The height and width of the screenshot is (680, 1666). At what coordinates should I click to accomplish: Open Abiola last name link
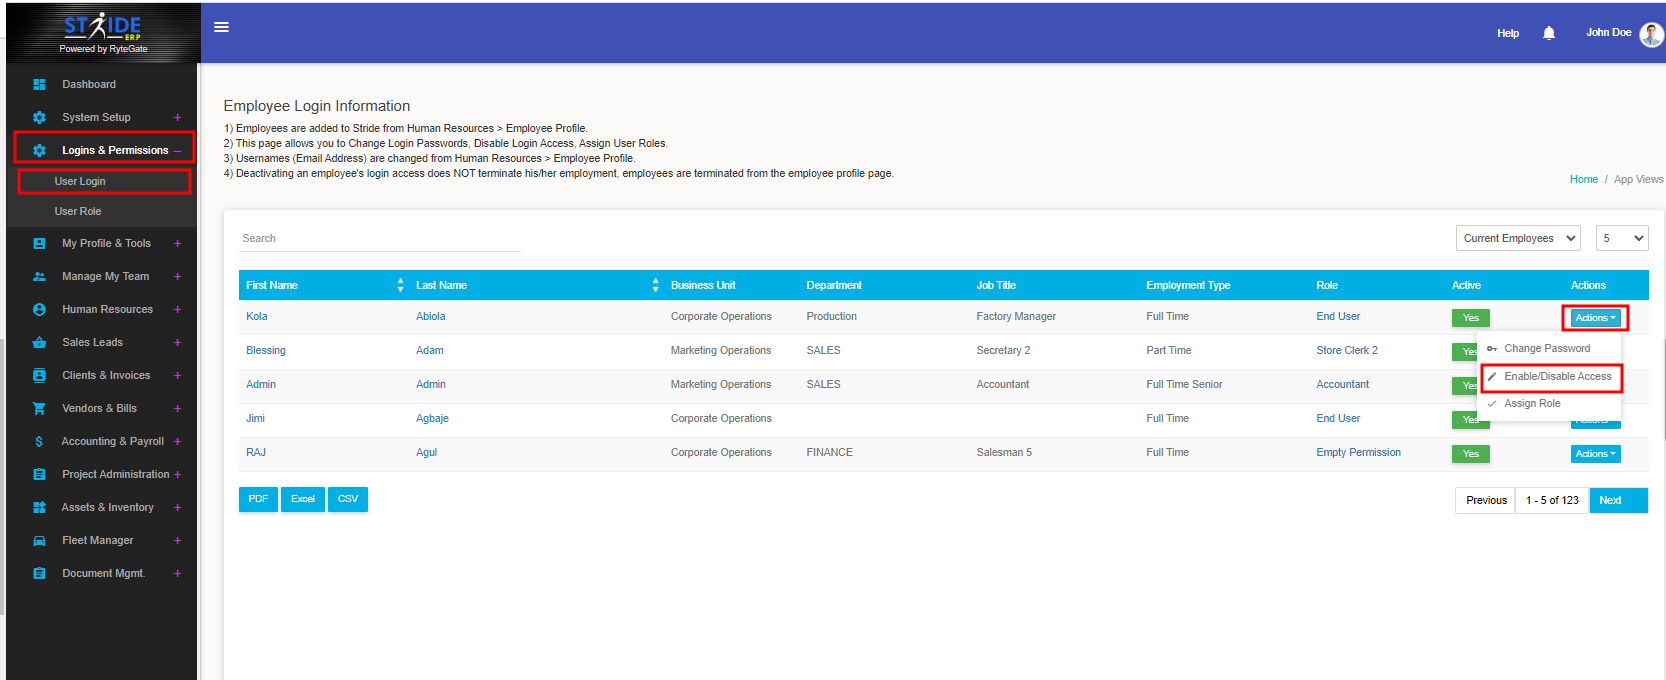pos(431,317)
